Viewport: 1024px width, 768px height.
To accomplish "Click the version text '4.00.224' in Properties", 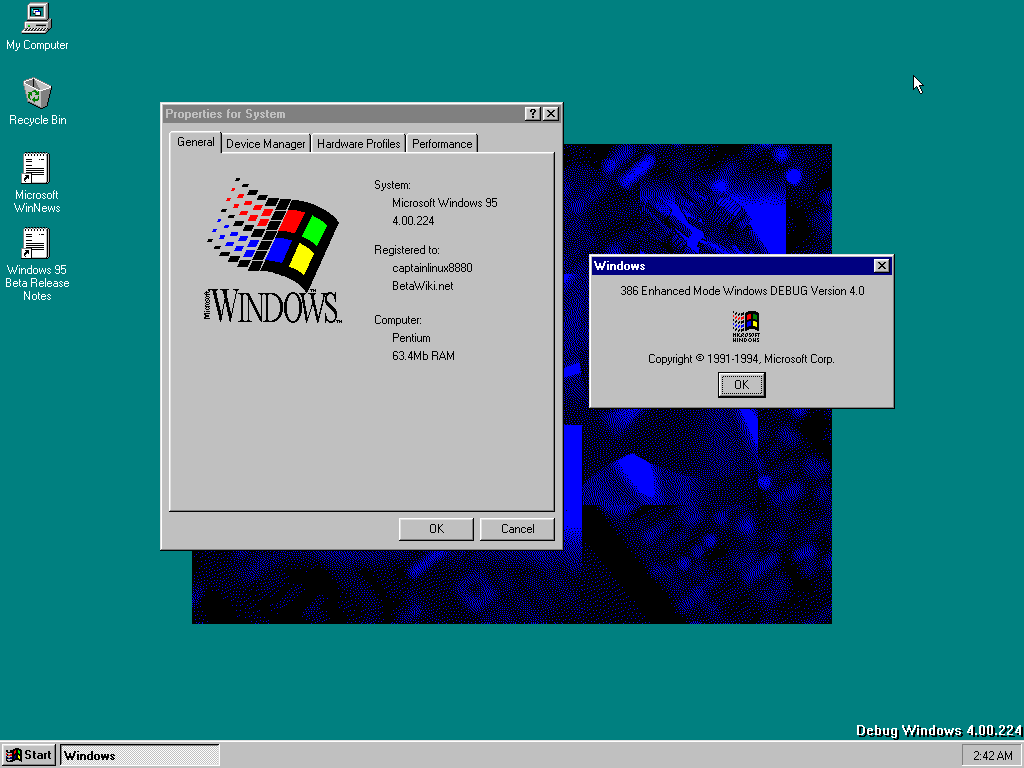I will click(413, 221).
